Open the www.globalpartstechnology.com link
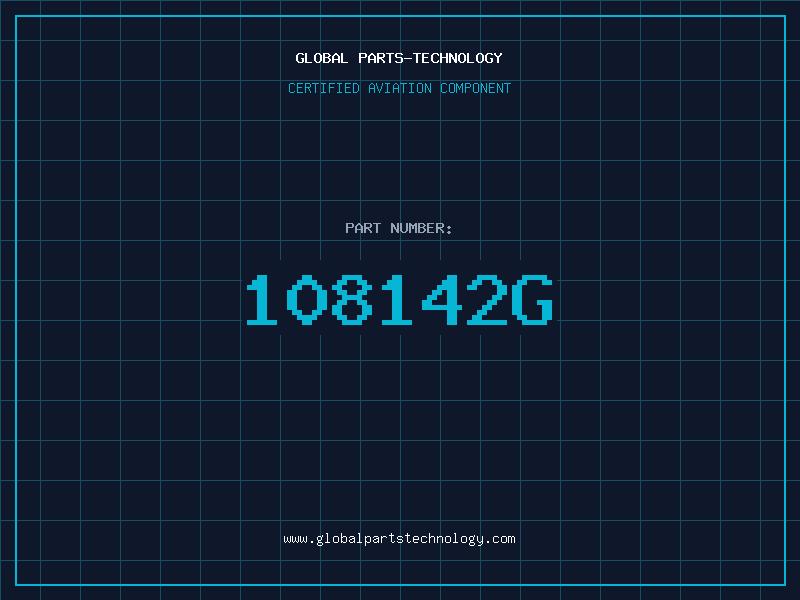Screen dimensions: 800x600 [399, 539]
